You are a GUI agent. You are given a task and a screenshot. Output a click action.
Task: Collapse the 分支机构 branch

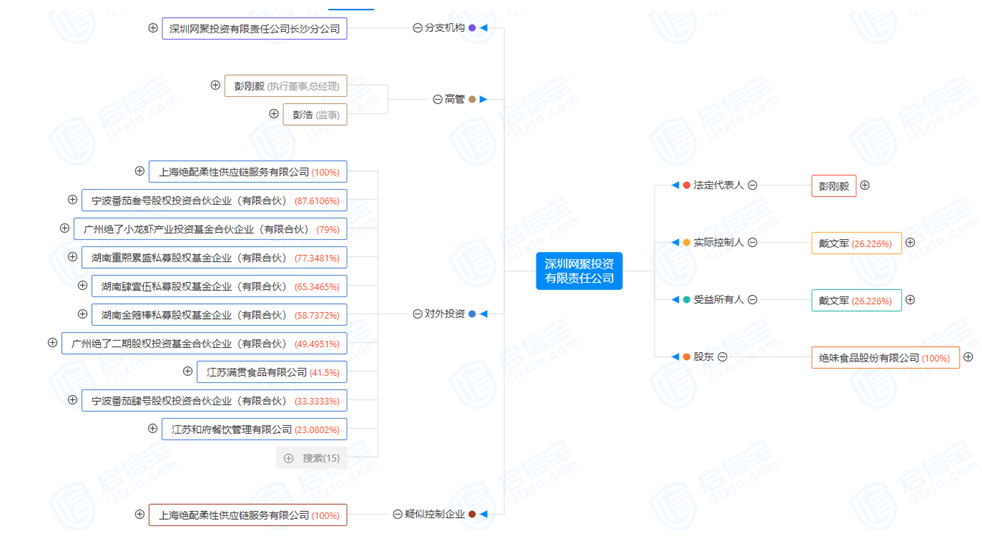(417, 28)
